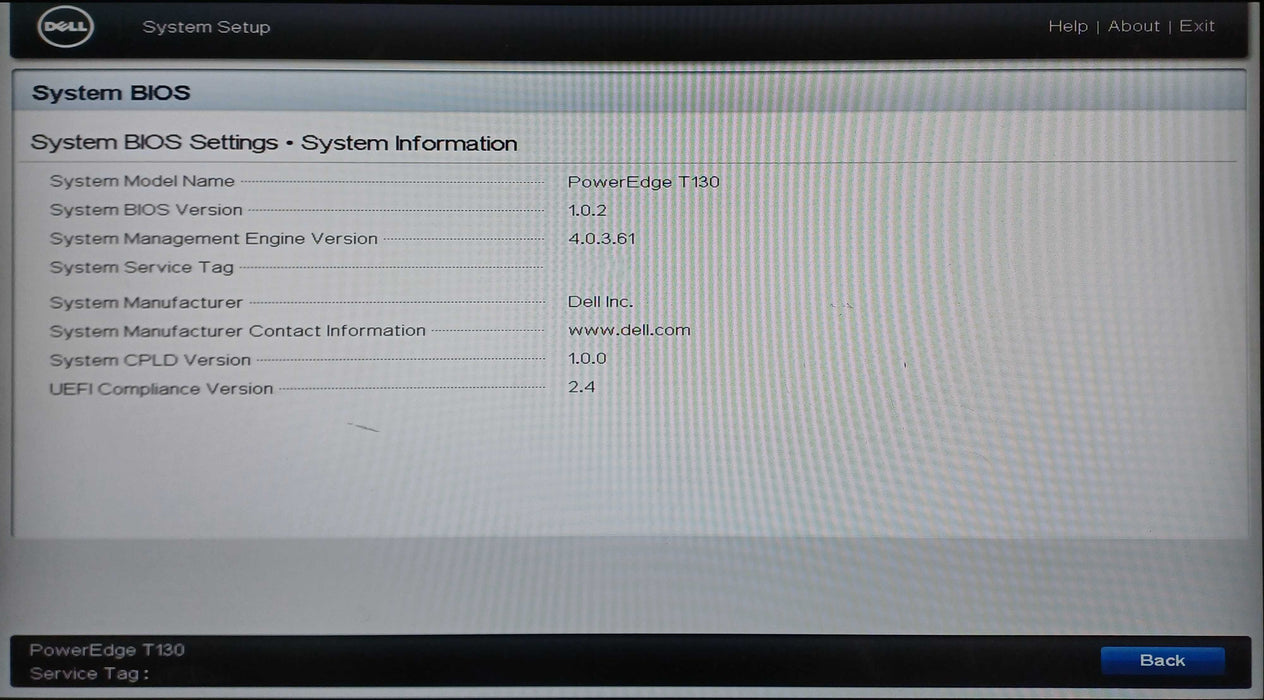Click the BIOS version value 1.0.2
The image size is (1264, 700).
click(x=587, y=210)
